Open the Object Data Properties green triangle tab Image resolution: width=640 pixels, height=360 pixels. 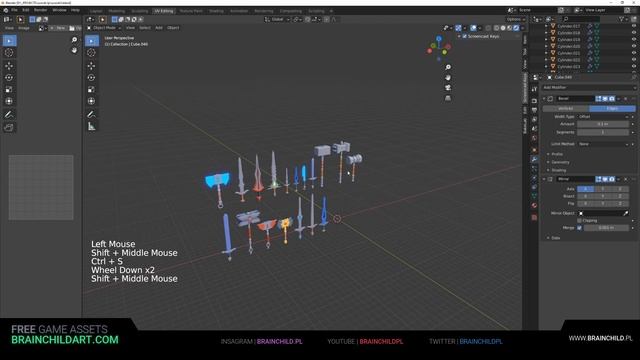534,196
